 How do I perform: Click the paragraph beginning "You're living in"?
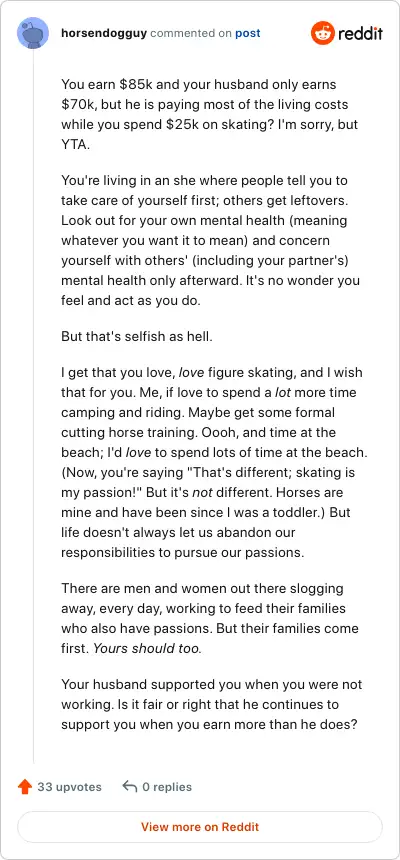point(210,240)
